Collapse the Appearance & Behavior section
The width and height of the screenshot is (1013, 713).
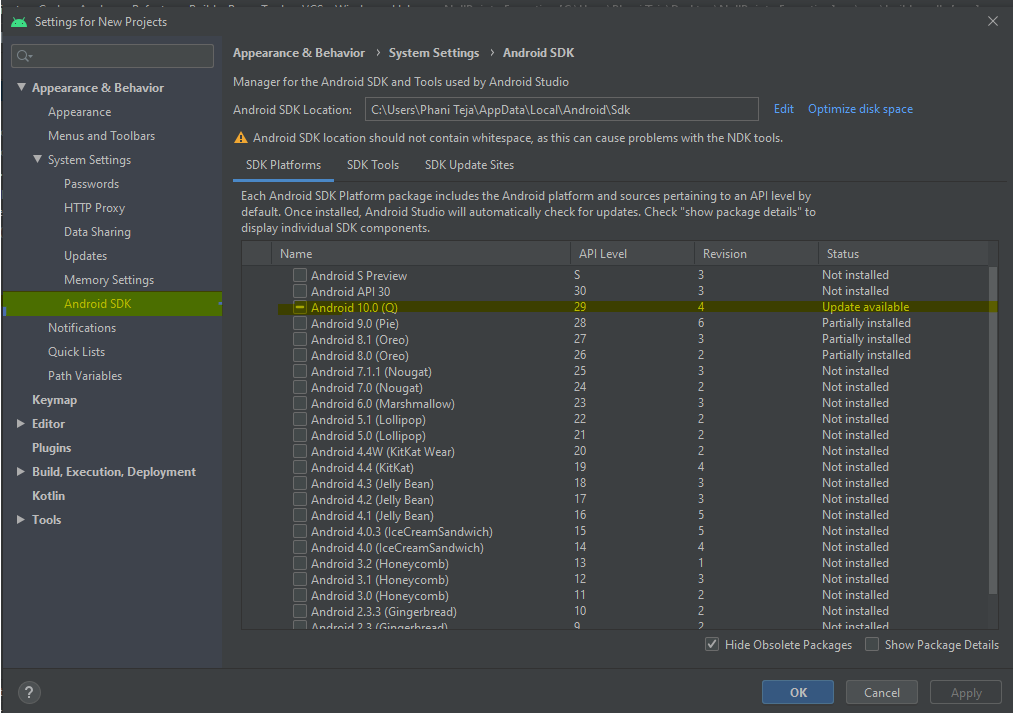(22, 88)
